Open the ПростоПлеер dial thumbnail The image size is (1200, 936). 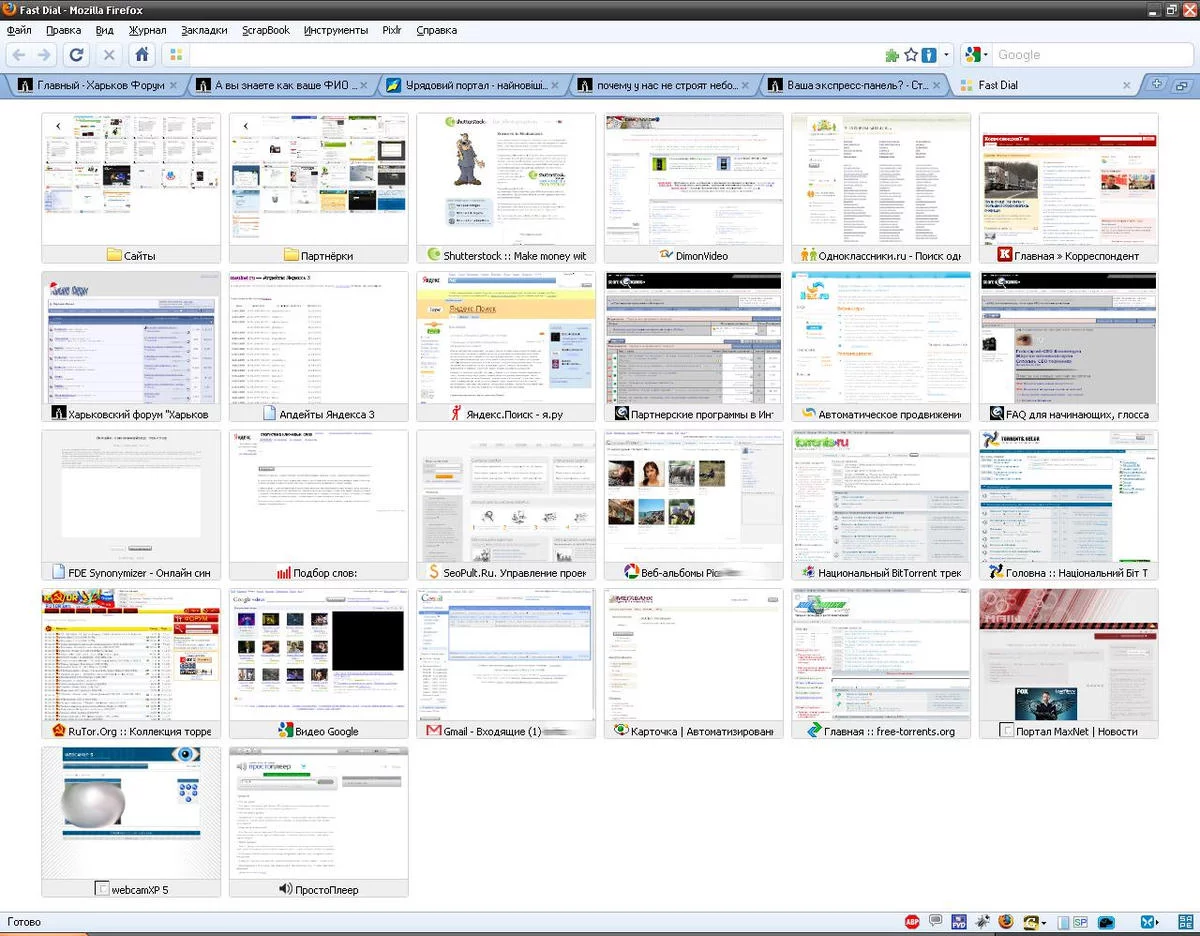[319, 822]
